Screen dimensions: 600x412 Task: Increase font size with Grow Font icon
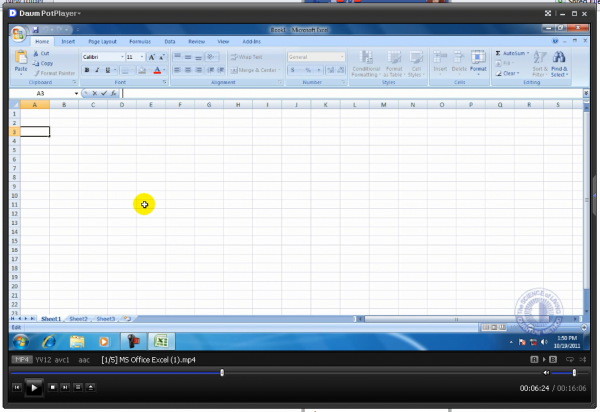152,57
